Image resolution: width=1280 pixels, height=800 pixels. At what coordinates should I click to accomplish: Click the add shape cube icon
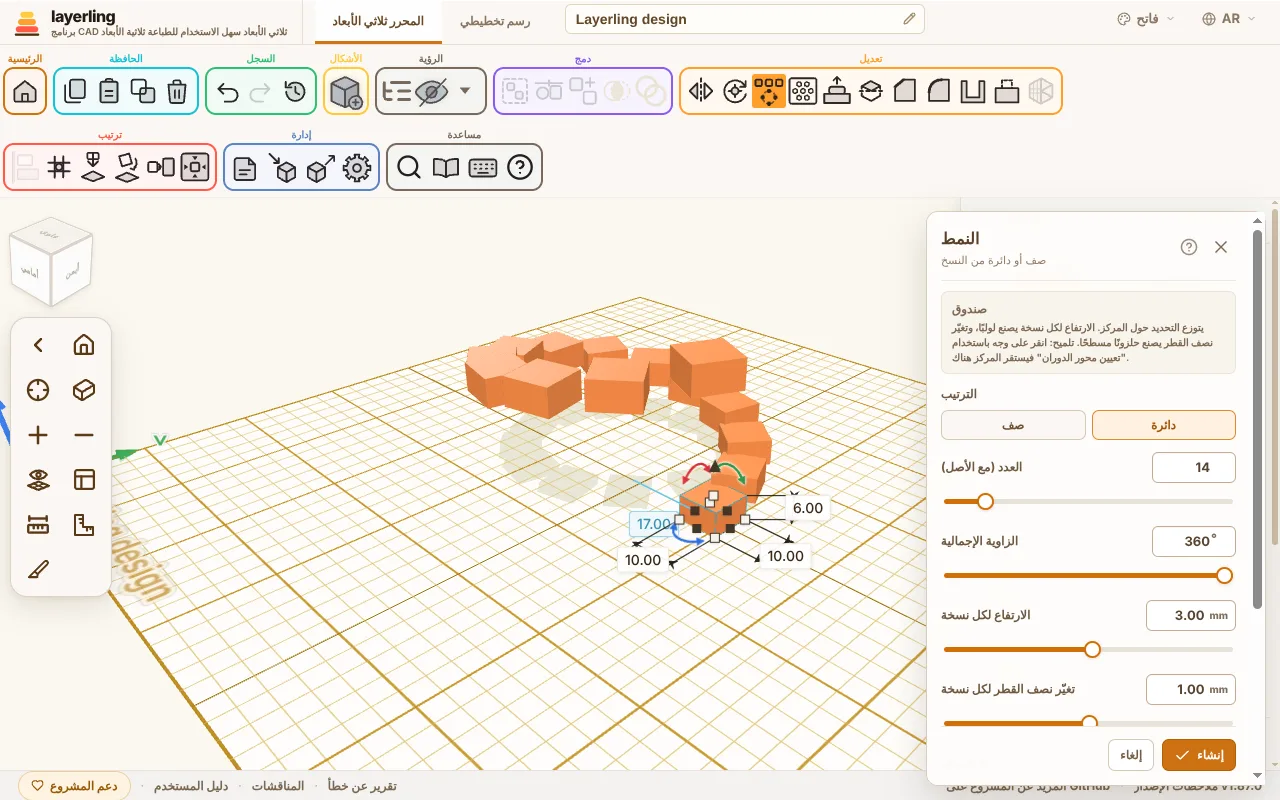click(x=346, y=91)
